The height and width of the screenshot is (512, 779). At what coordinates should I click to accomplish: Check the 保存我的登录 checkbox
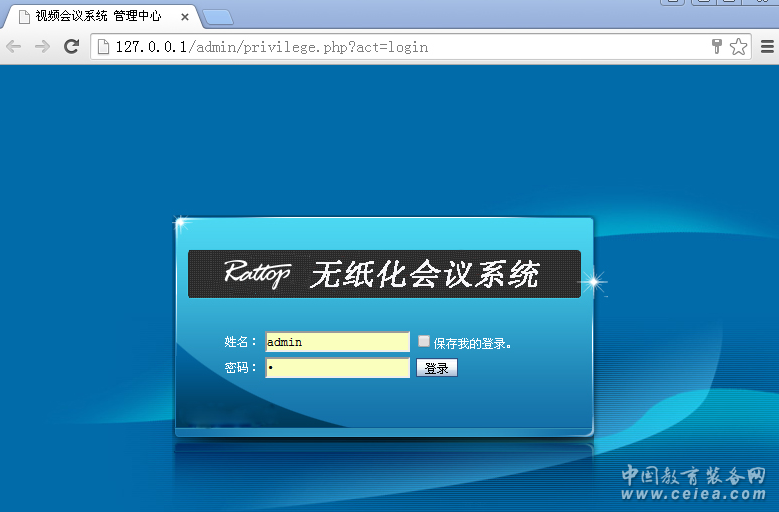pyautogui.click(x=424, y=341)
